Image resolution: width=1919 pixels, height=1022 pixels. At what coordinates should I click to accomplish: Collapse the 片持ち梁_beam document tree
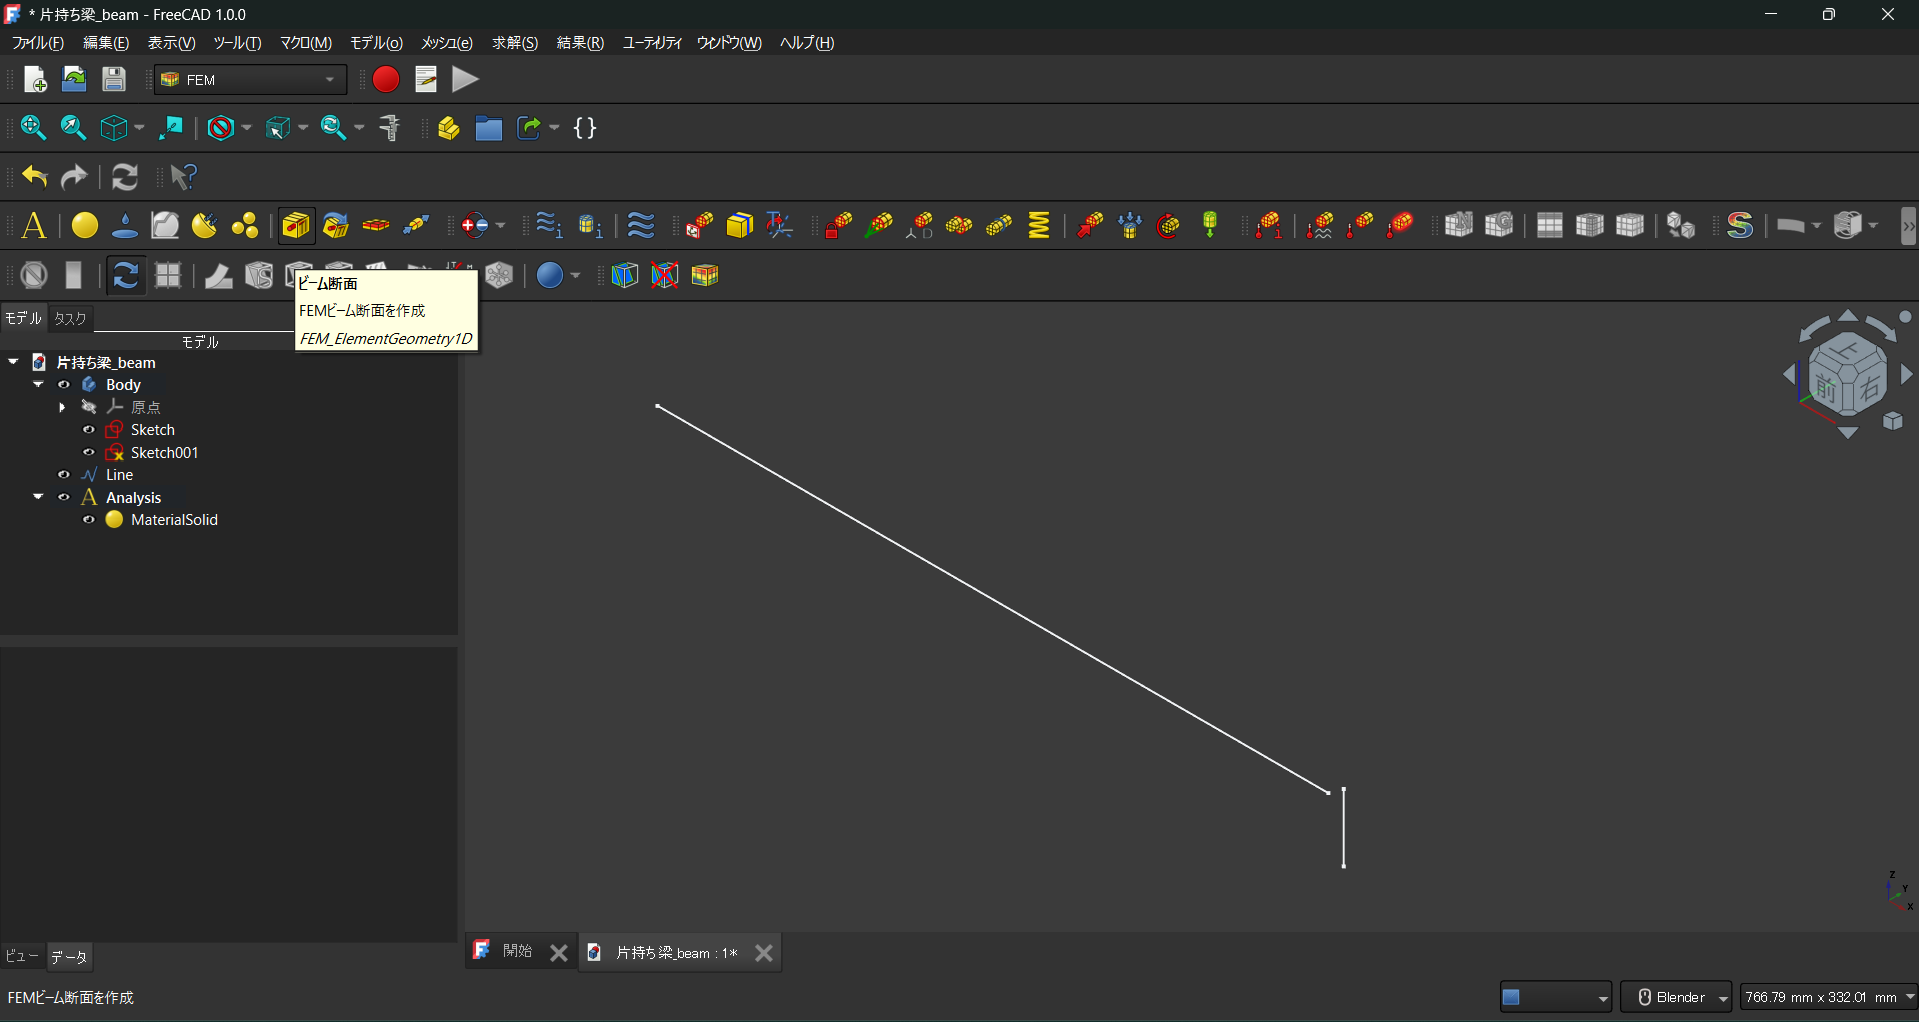pyautogui.click(x=13, y=362)
